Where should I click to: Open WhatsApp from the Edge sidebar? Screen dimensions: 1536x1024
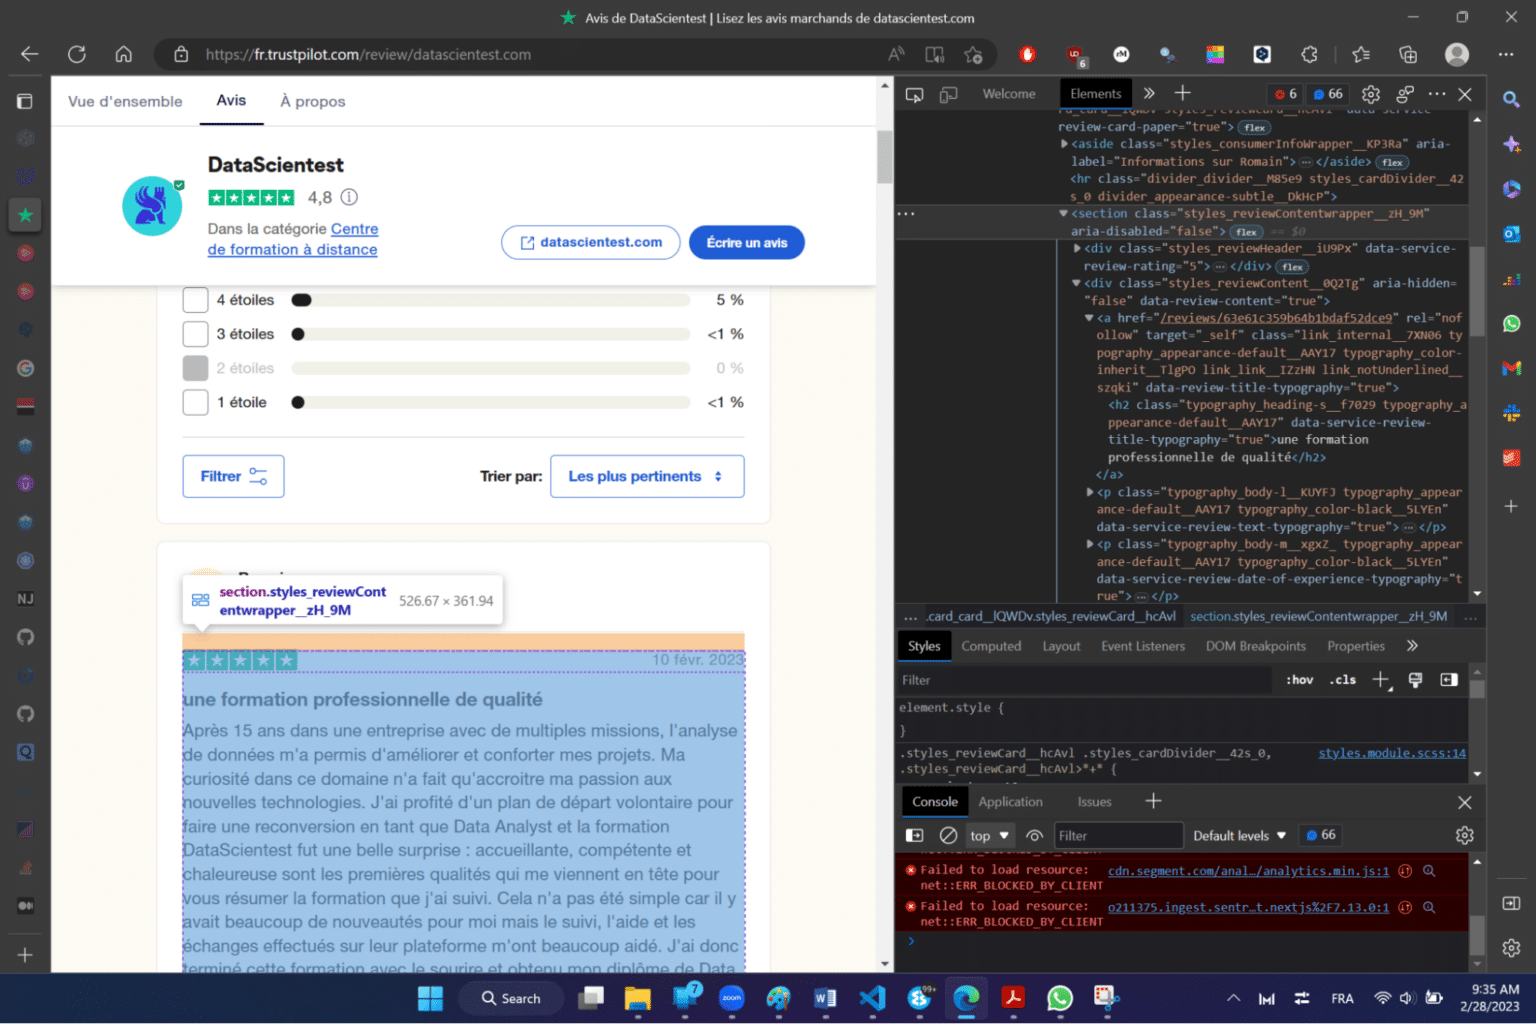1511,323
